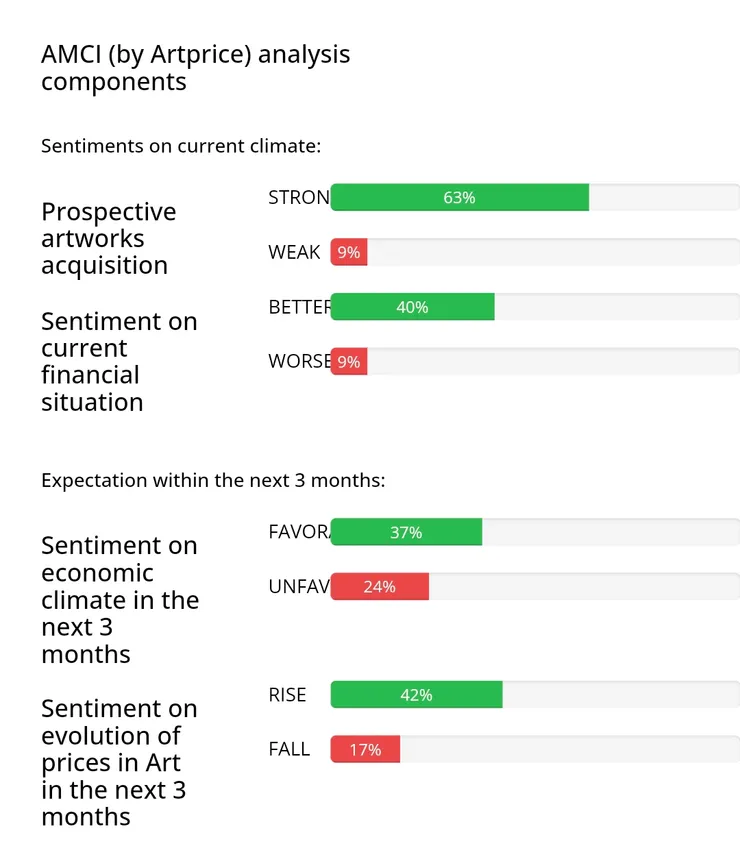Select the 'Sentiment on economic climate' label
The image size is (740, 856).
point(119,600)
